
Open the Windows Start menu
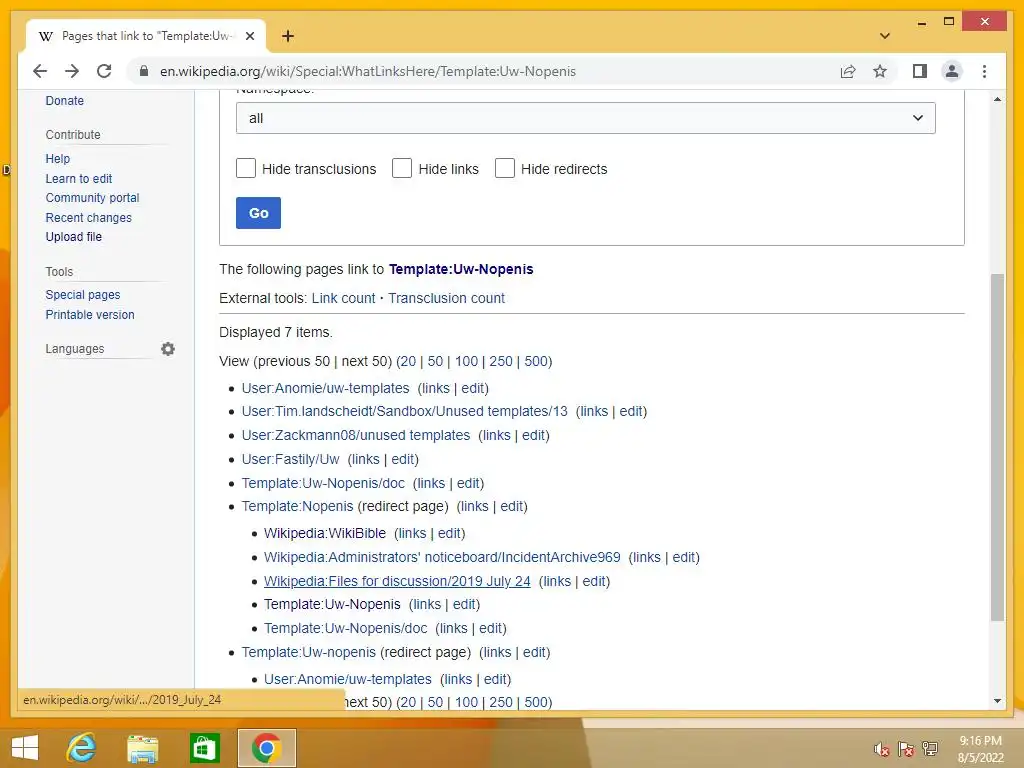pyautogui.click(x=25, y=748)
